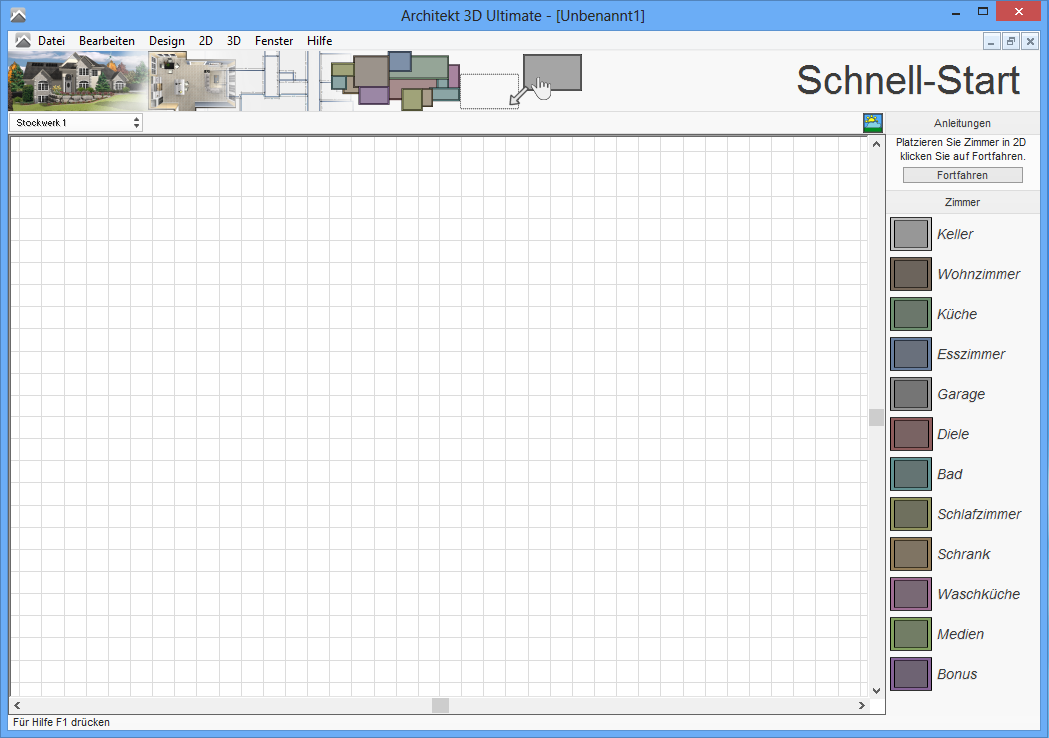Click the title bar application icon
The image size is (1049, 738).
point(17,15)
